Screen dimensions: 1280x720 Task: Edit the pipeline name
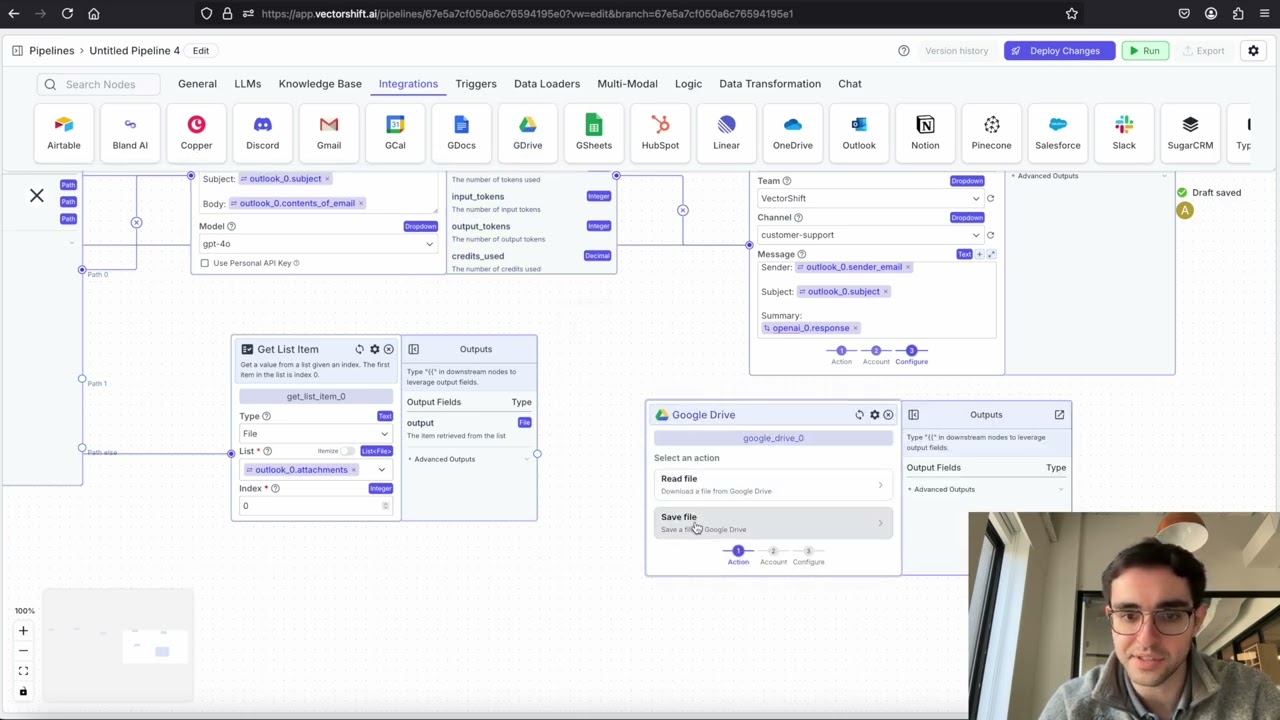point(201,51)
